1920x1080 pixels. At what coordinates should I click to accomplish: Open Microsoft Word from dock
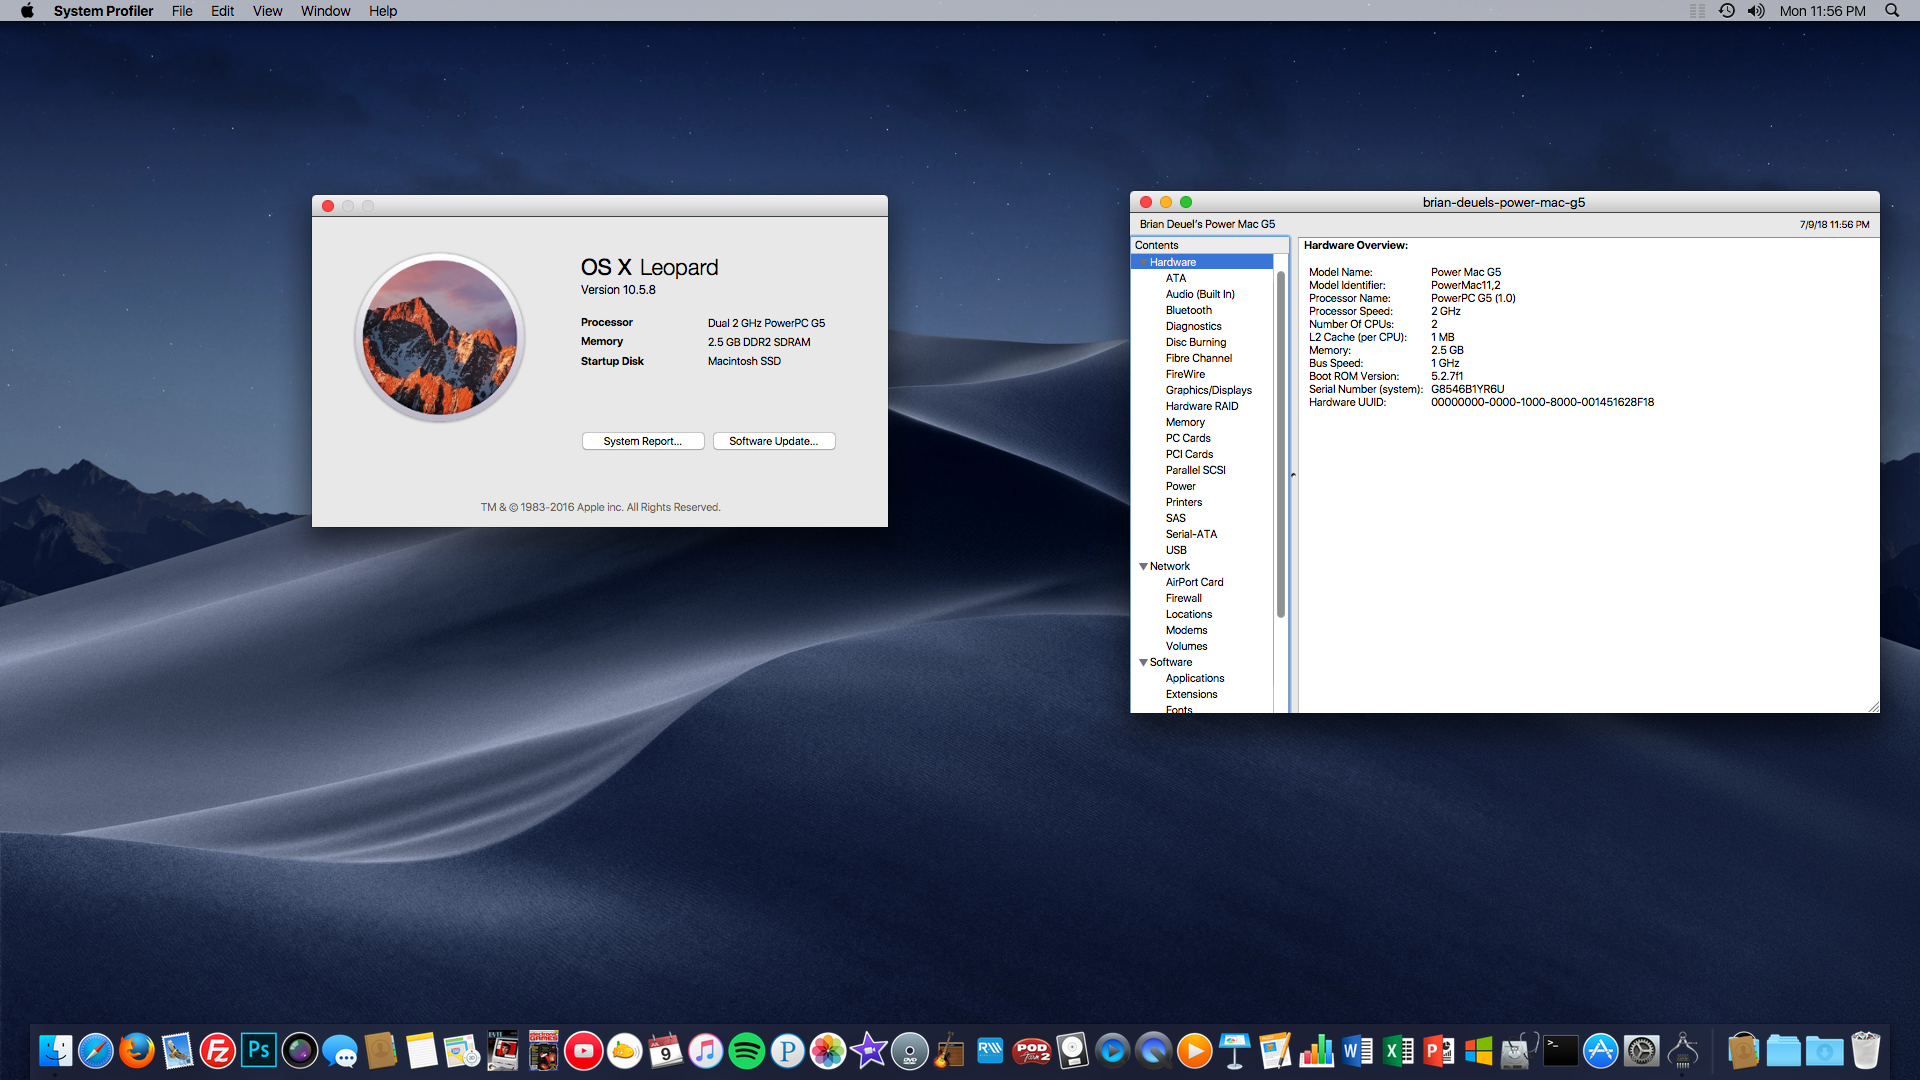coord(1357,1051)
